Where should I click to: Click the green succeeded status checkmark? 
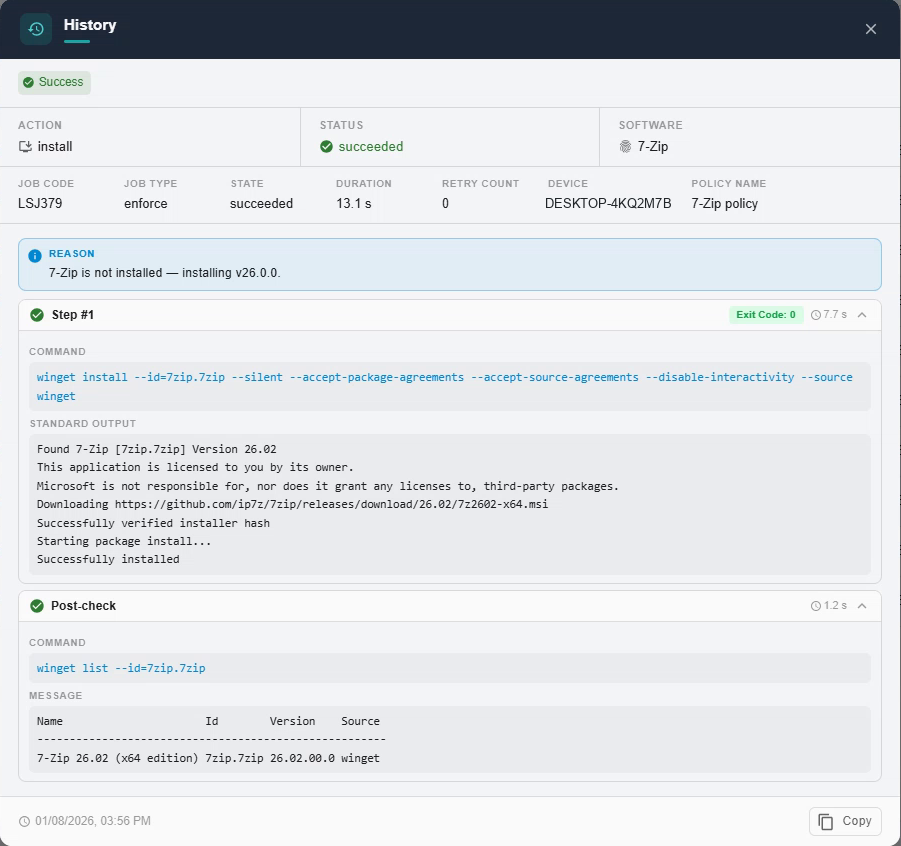click(x=326, y=147)
